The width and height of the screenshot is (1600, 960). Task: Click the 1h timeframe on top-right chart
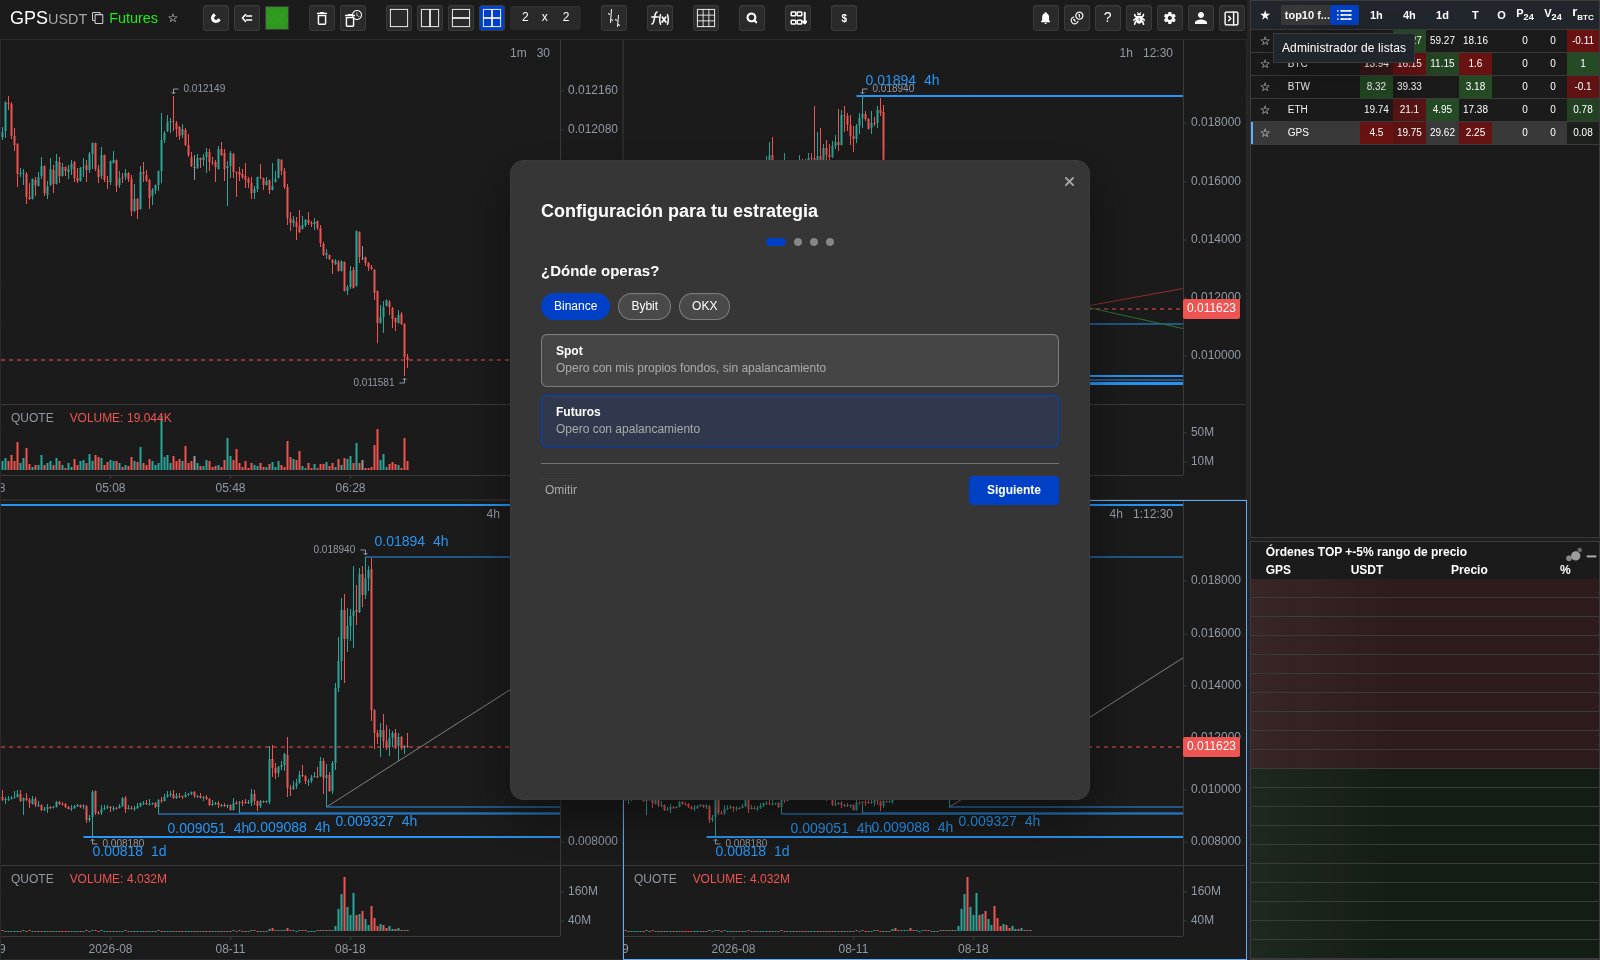click(1126, 53)
